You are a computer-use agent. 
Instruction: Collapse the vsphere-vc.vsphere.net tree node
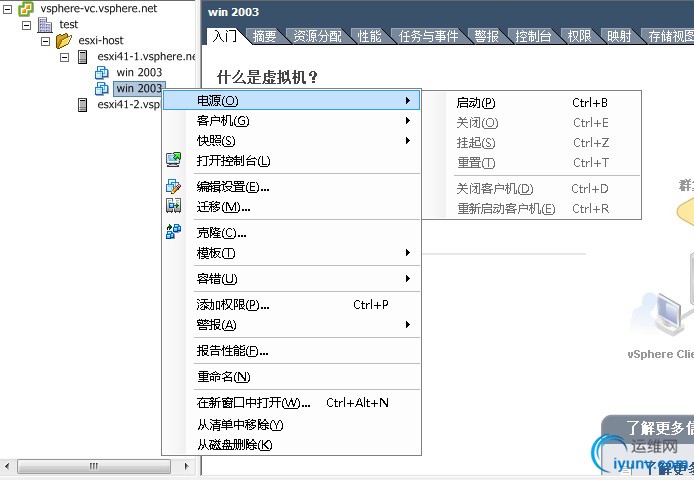[8, 8]
